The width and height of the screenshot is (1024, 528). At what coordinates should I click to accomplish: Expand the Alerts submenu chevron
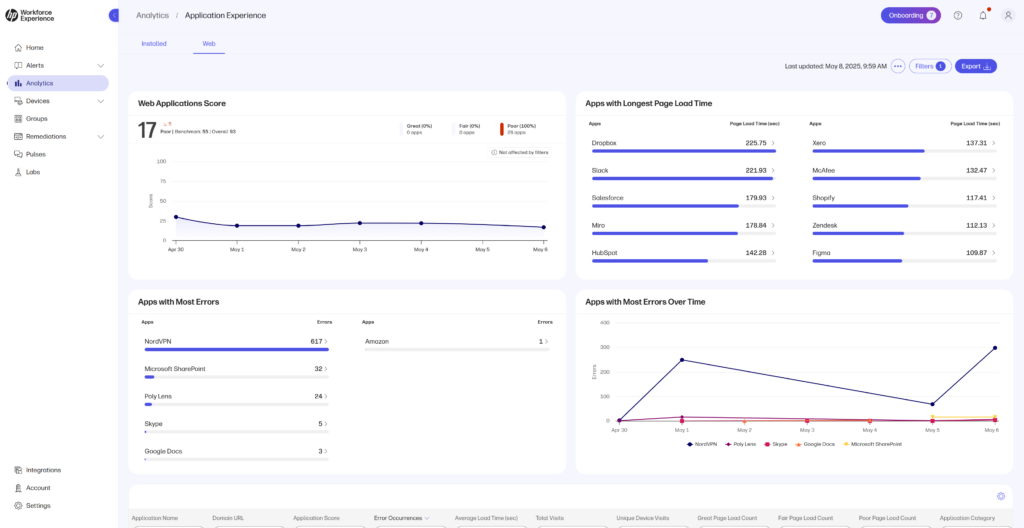(x=101, y=65)
